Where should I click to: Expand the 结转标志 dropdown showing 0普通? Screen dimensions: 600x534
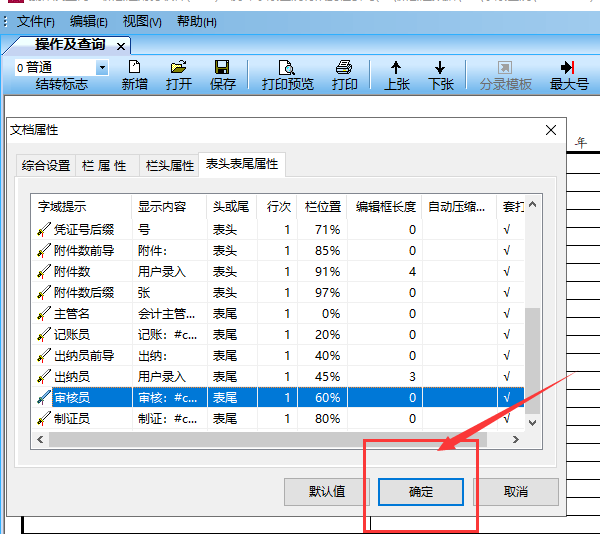[102, 67]
